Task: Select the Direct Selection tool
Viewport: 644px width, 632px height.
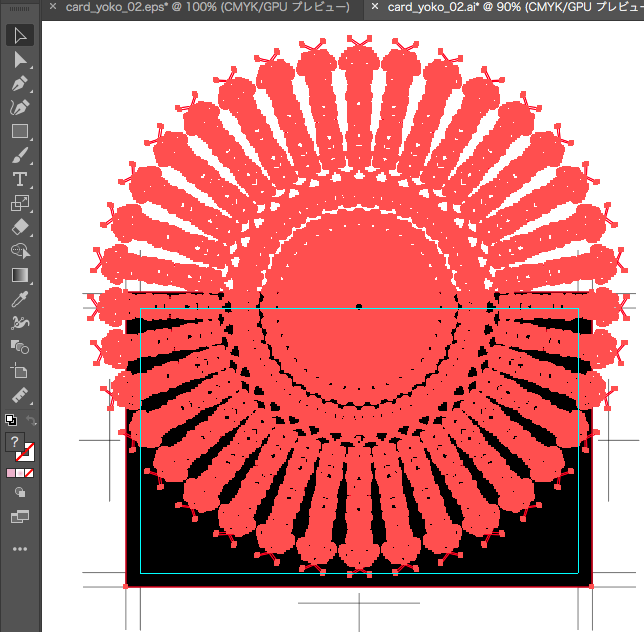Action: pos(20,60)
